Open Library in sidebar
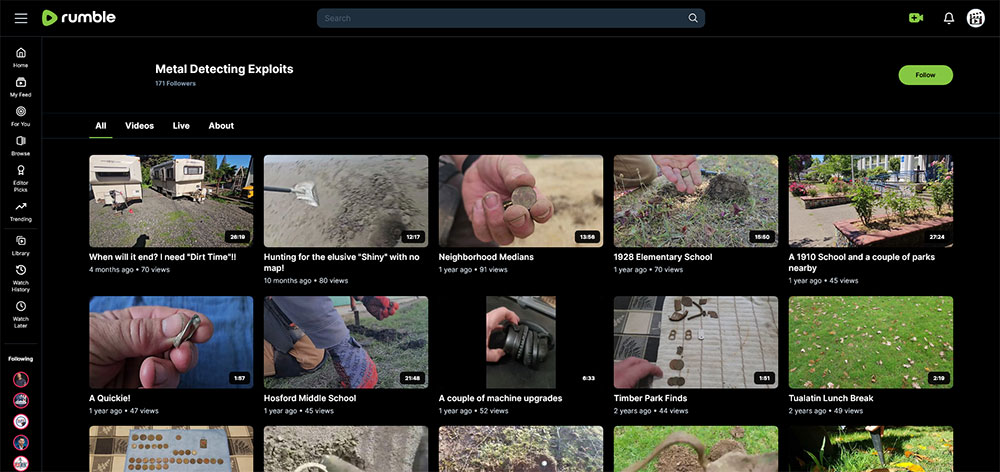 [x=20, y=246]
